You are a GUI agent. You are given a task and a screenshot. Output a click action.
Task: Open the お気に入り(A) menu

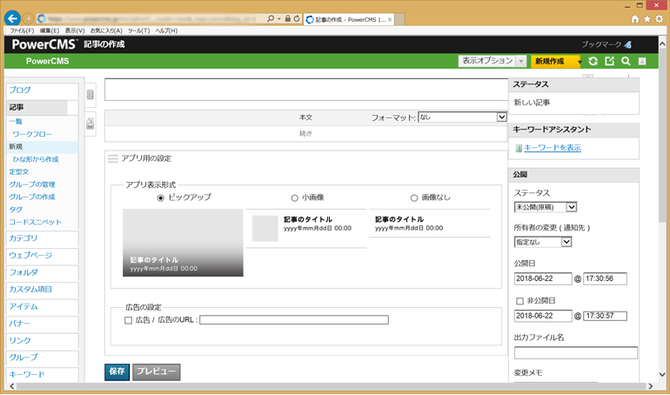[106, 31]
